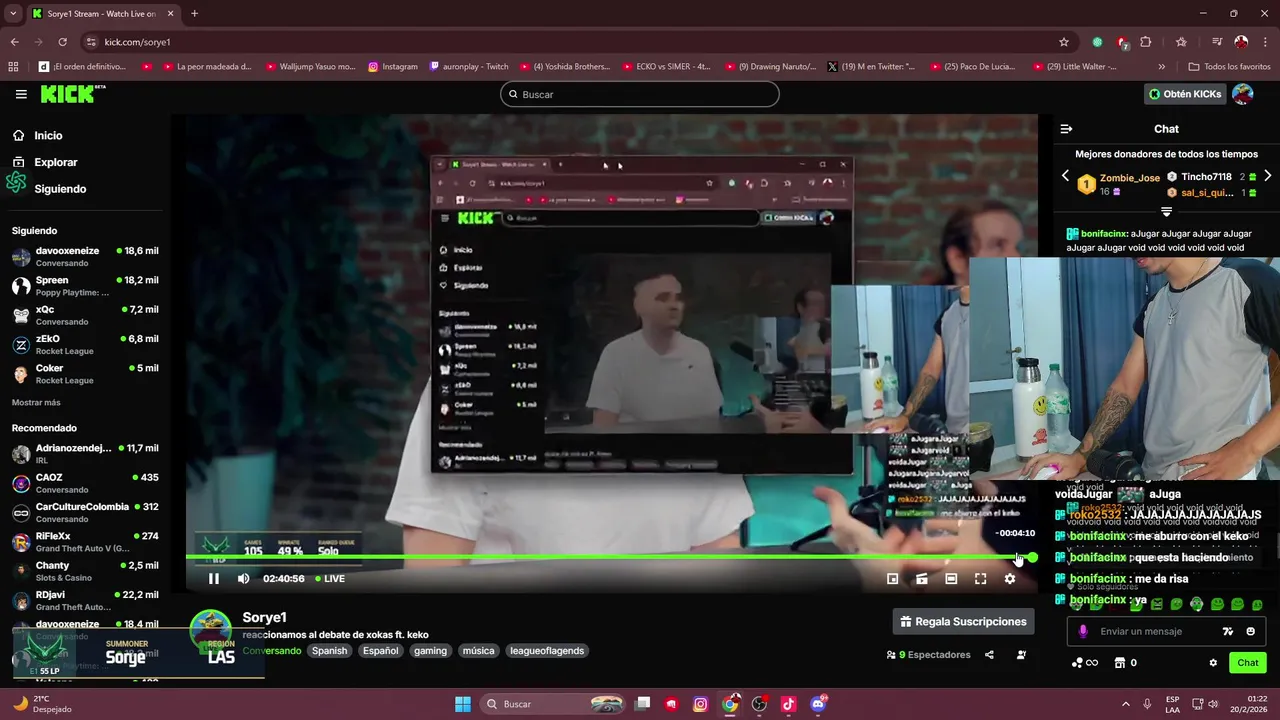Share the stream via share icon
Image resolution: width=1280 pixels, height=720 pixels.
[x=989, y=655]
